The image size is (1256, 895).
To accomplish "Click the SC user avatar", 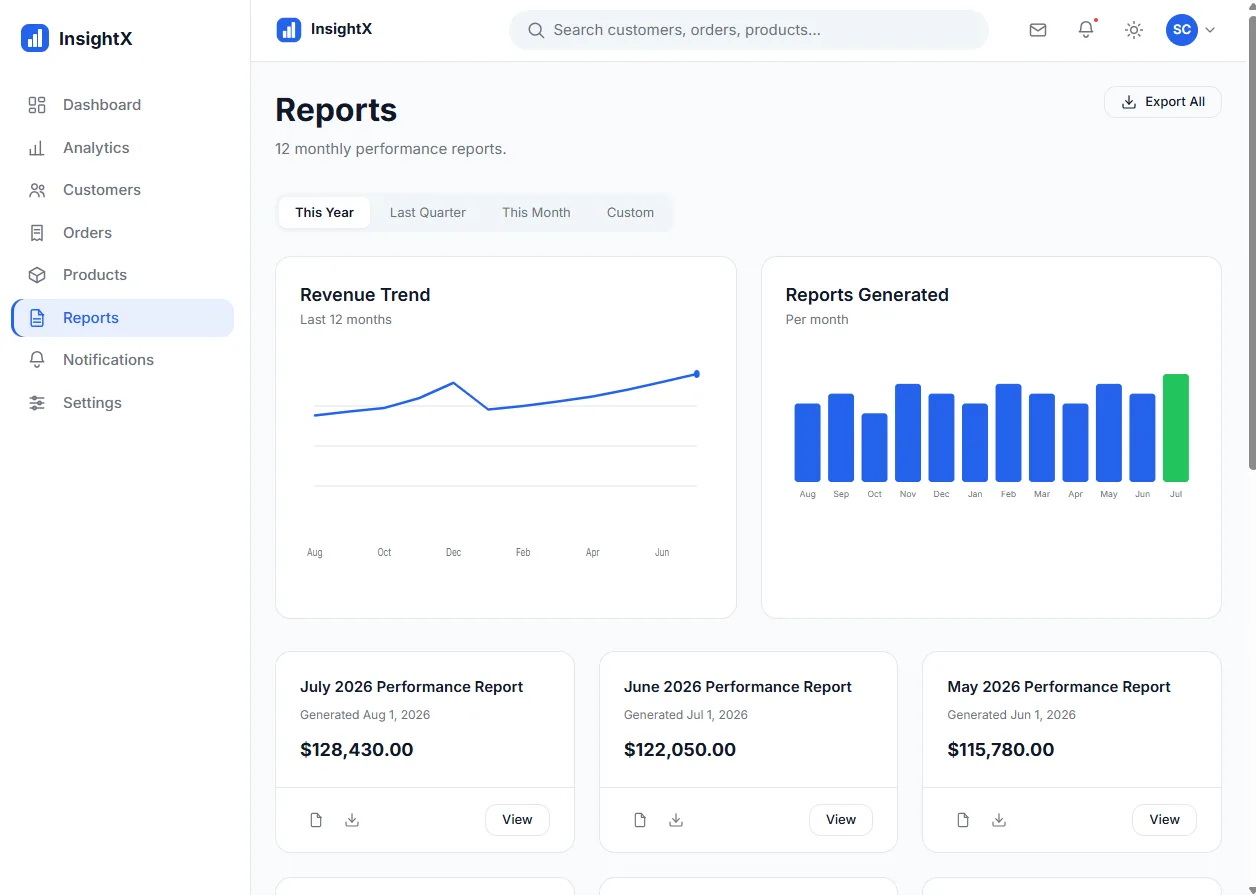I will 1182,30.
